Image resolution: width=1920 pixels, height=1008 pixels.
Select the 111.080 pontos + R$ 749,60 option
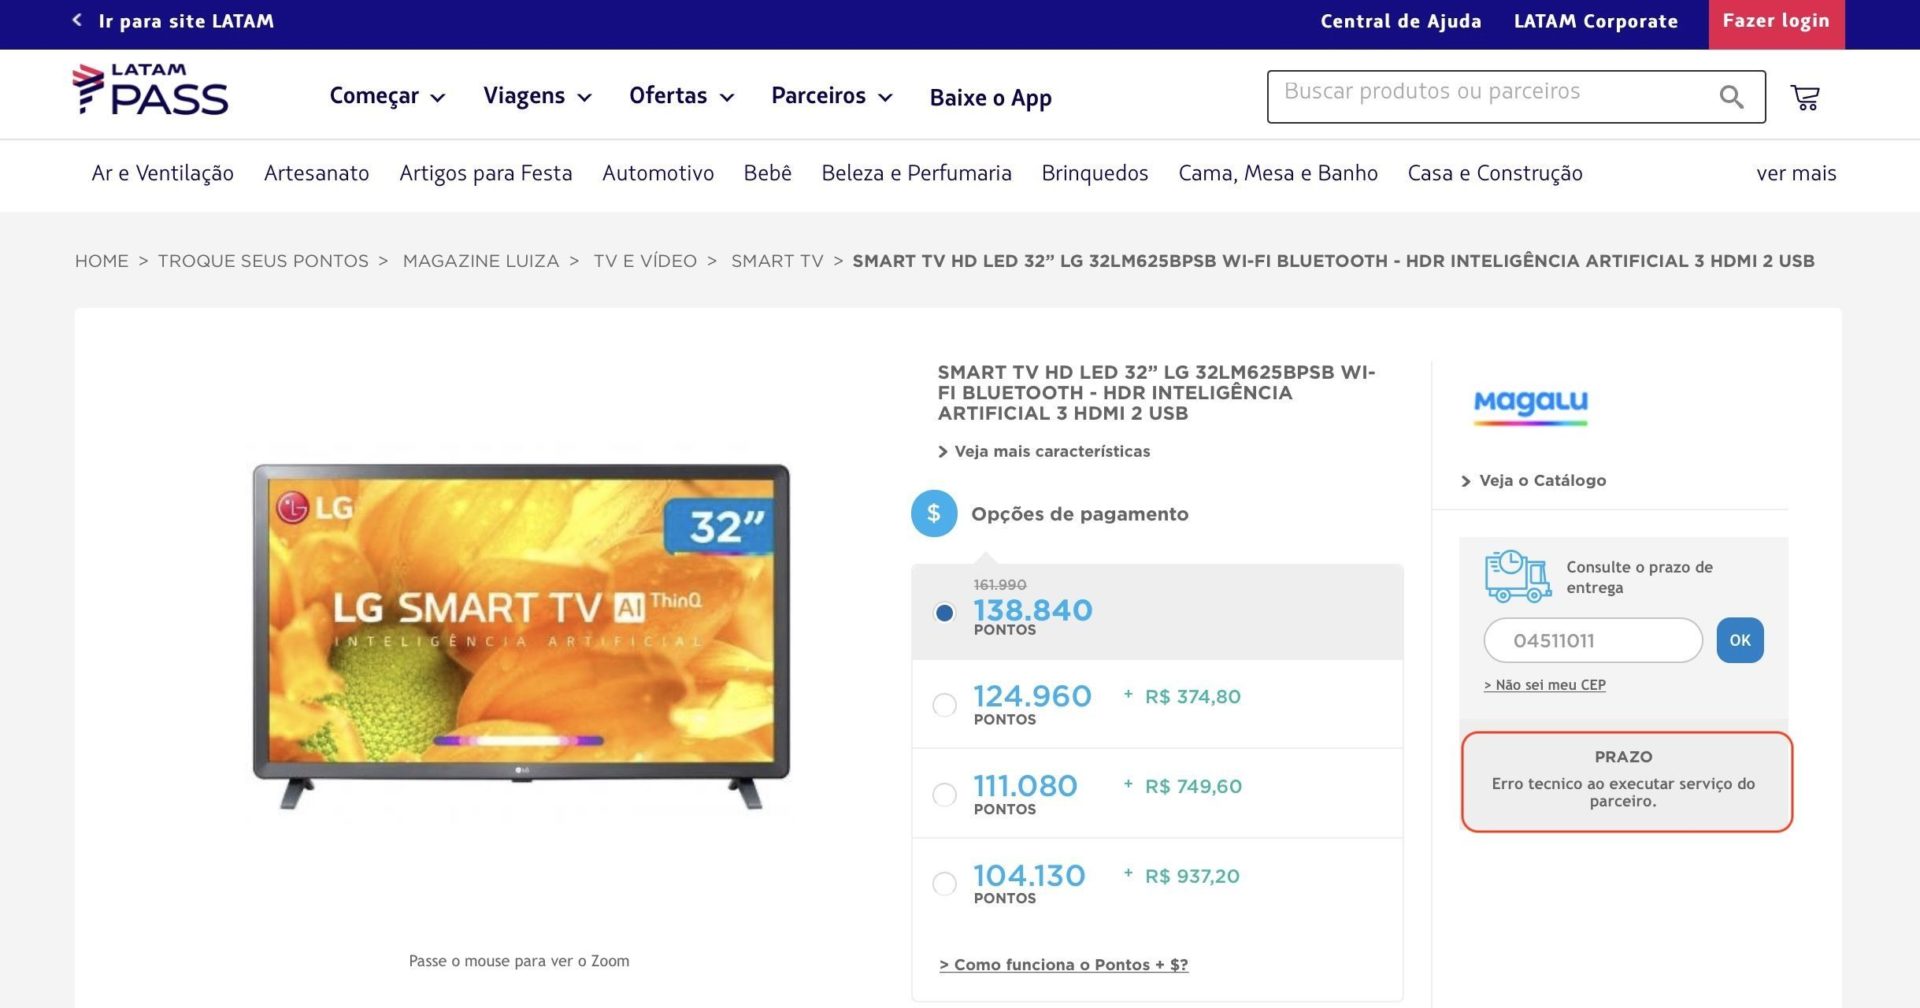pos(944,794)
